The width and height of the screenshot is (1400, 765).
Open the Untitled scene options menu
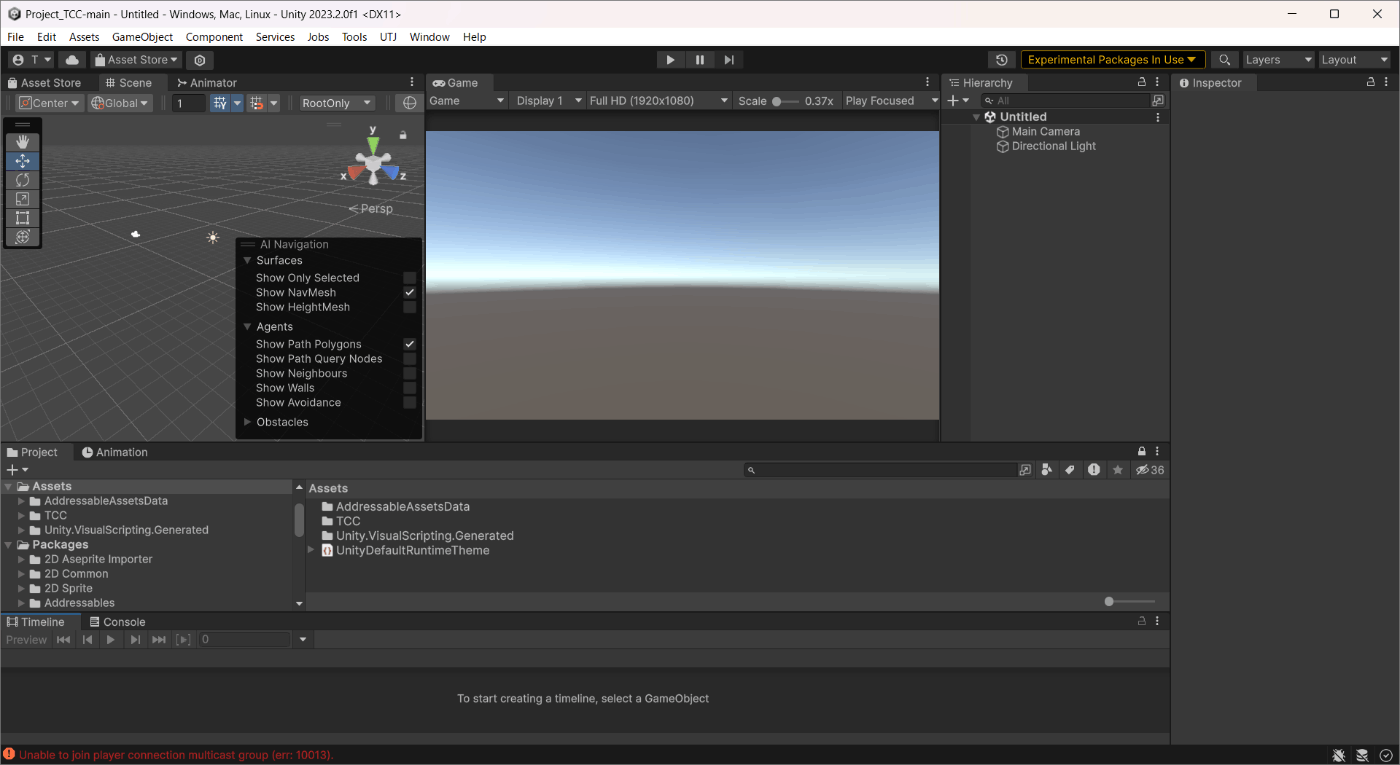[x=1158, y=117]
